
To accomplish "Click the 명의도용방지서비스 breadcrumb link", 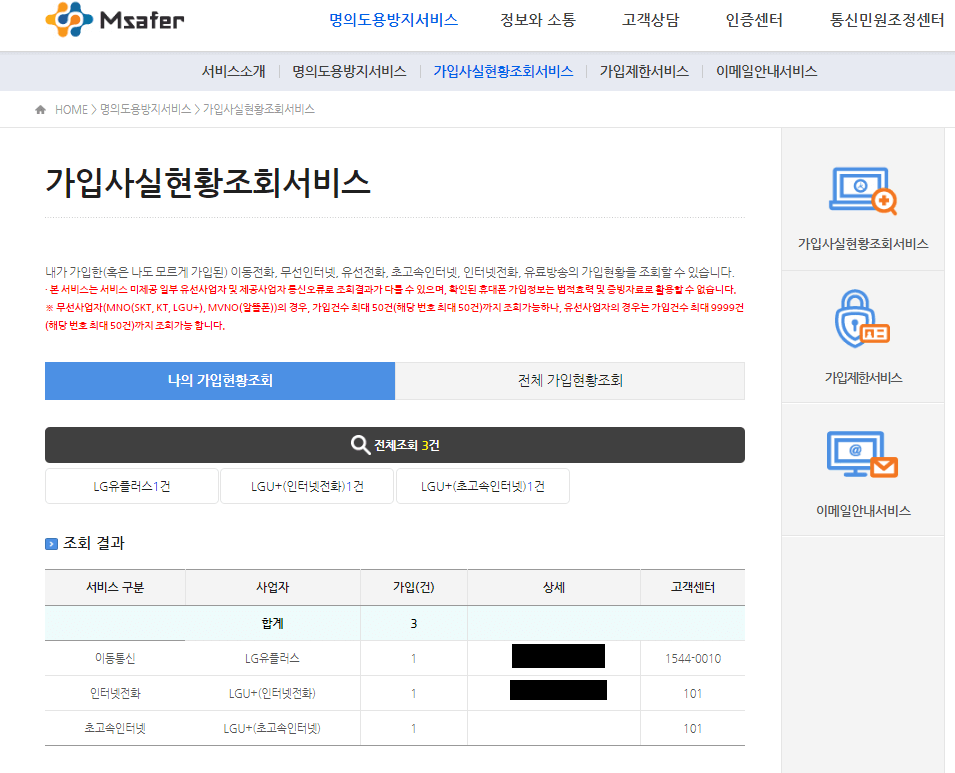I will 147,110.
